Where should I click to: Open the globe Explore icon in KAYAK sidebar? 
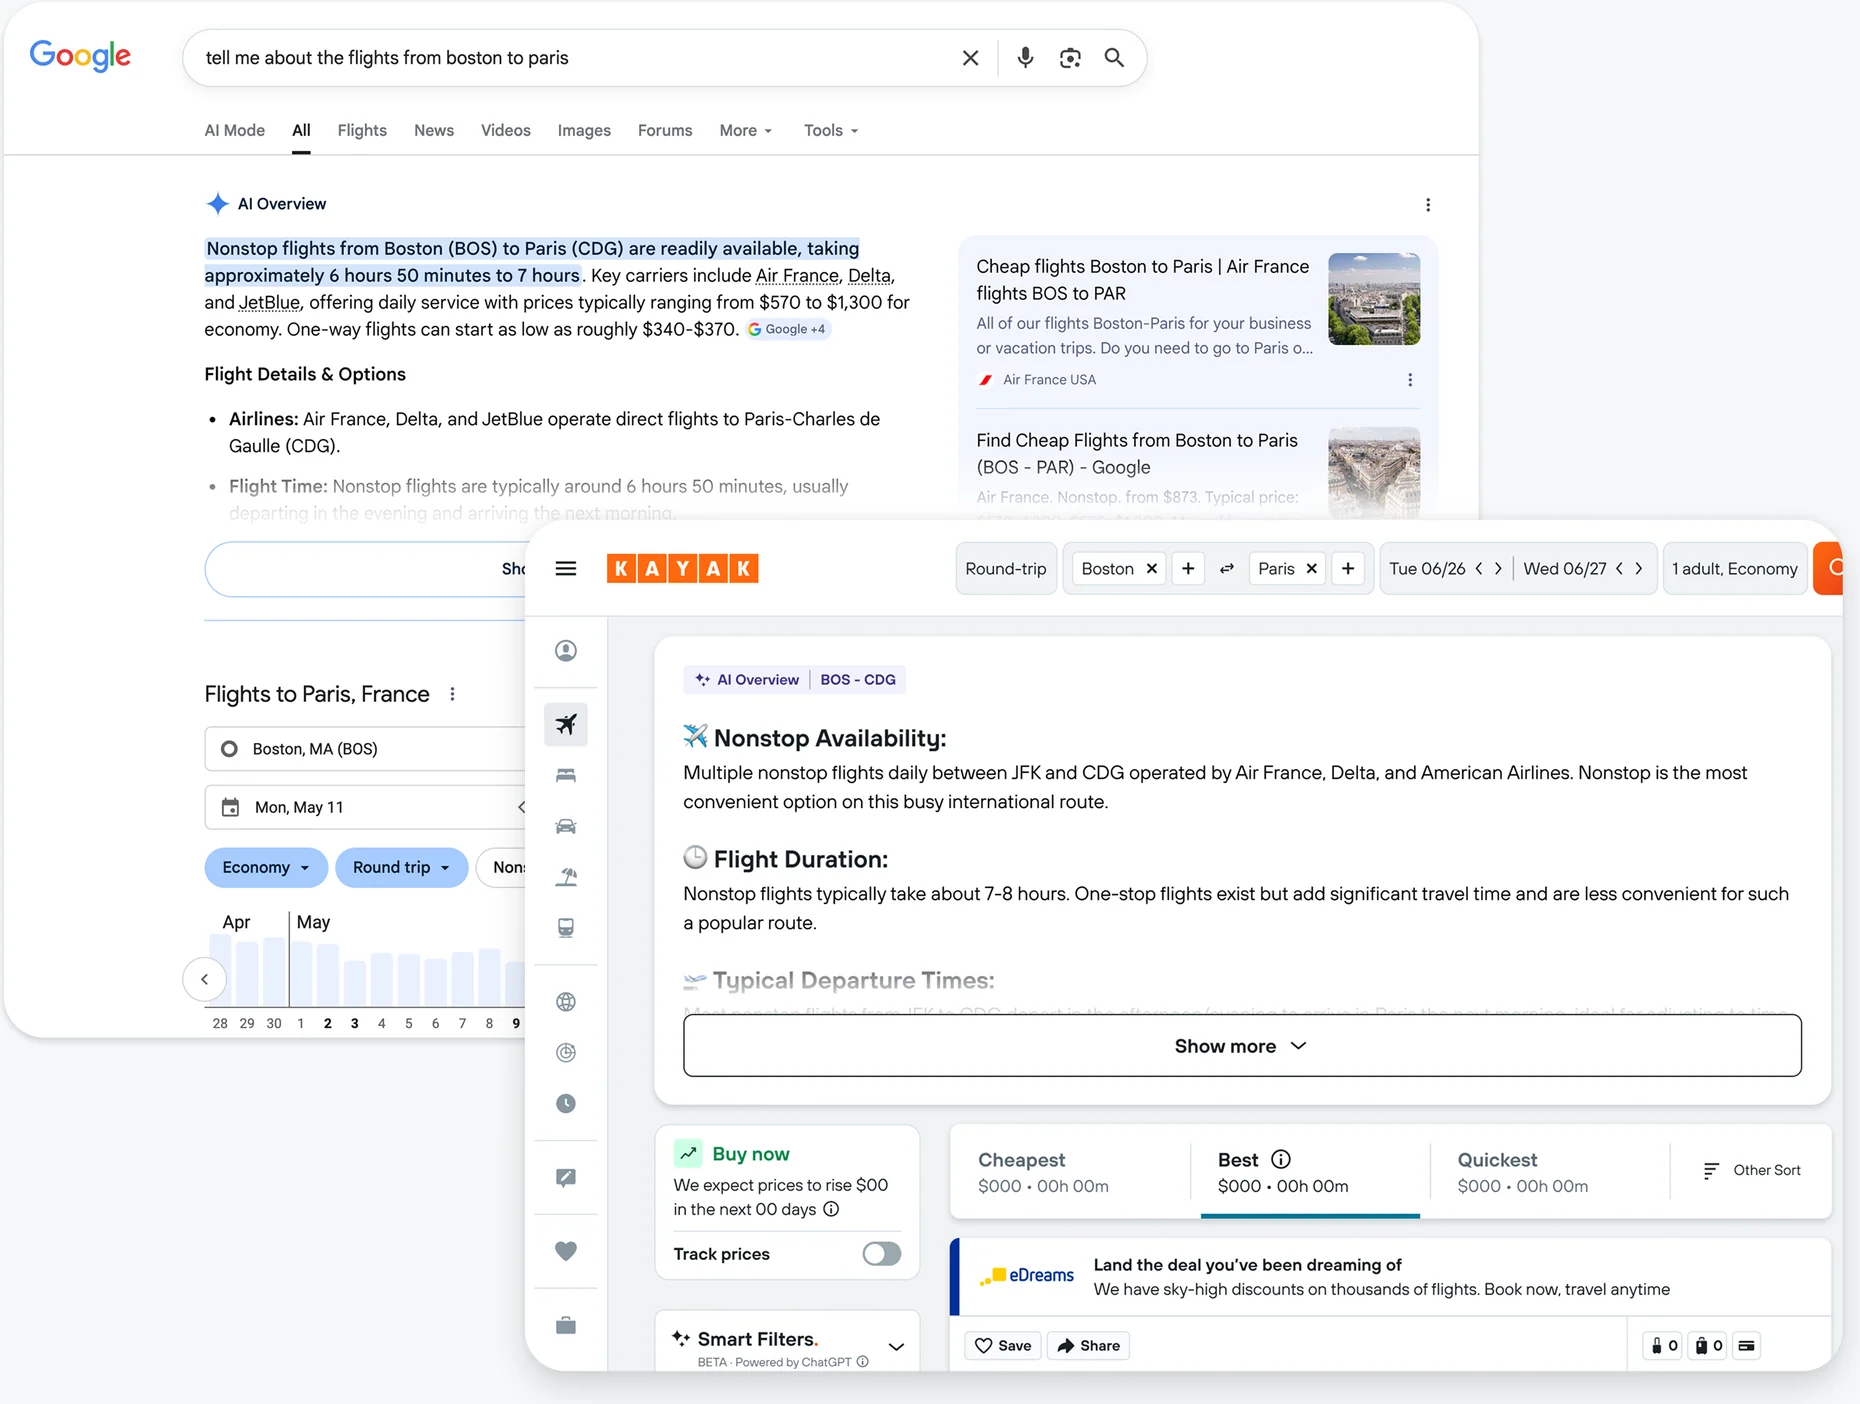(566, 1002)
